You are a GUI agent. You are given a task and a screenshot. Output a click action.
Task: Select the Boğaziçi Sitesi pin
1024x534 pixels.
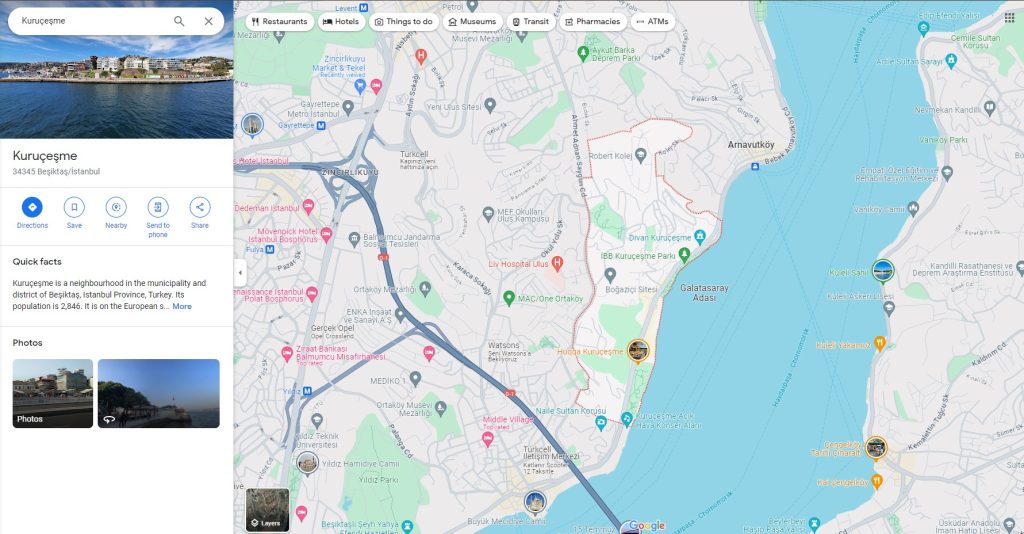610,275
